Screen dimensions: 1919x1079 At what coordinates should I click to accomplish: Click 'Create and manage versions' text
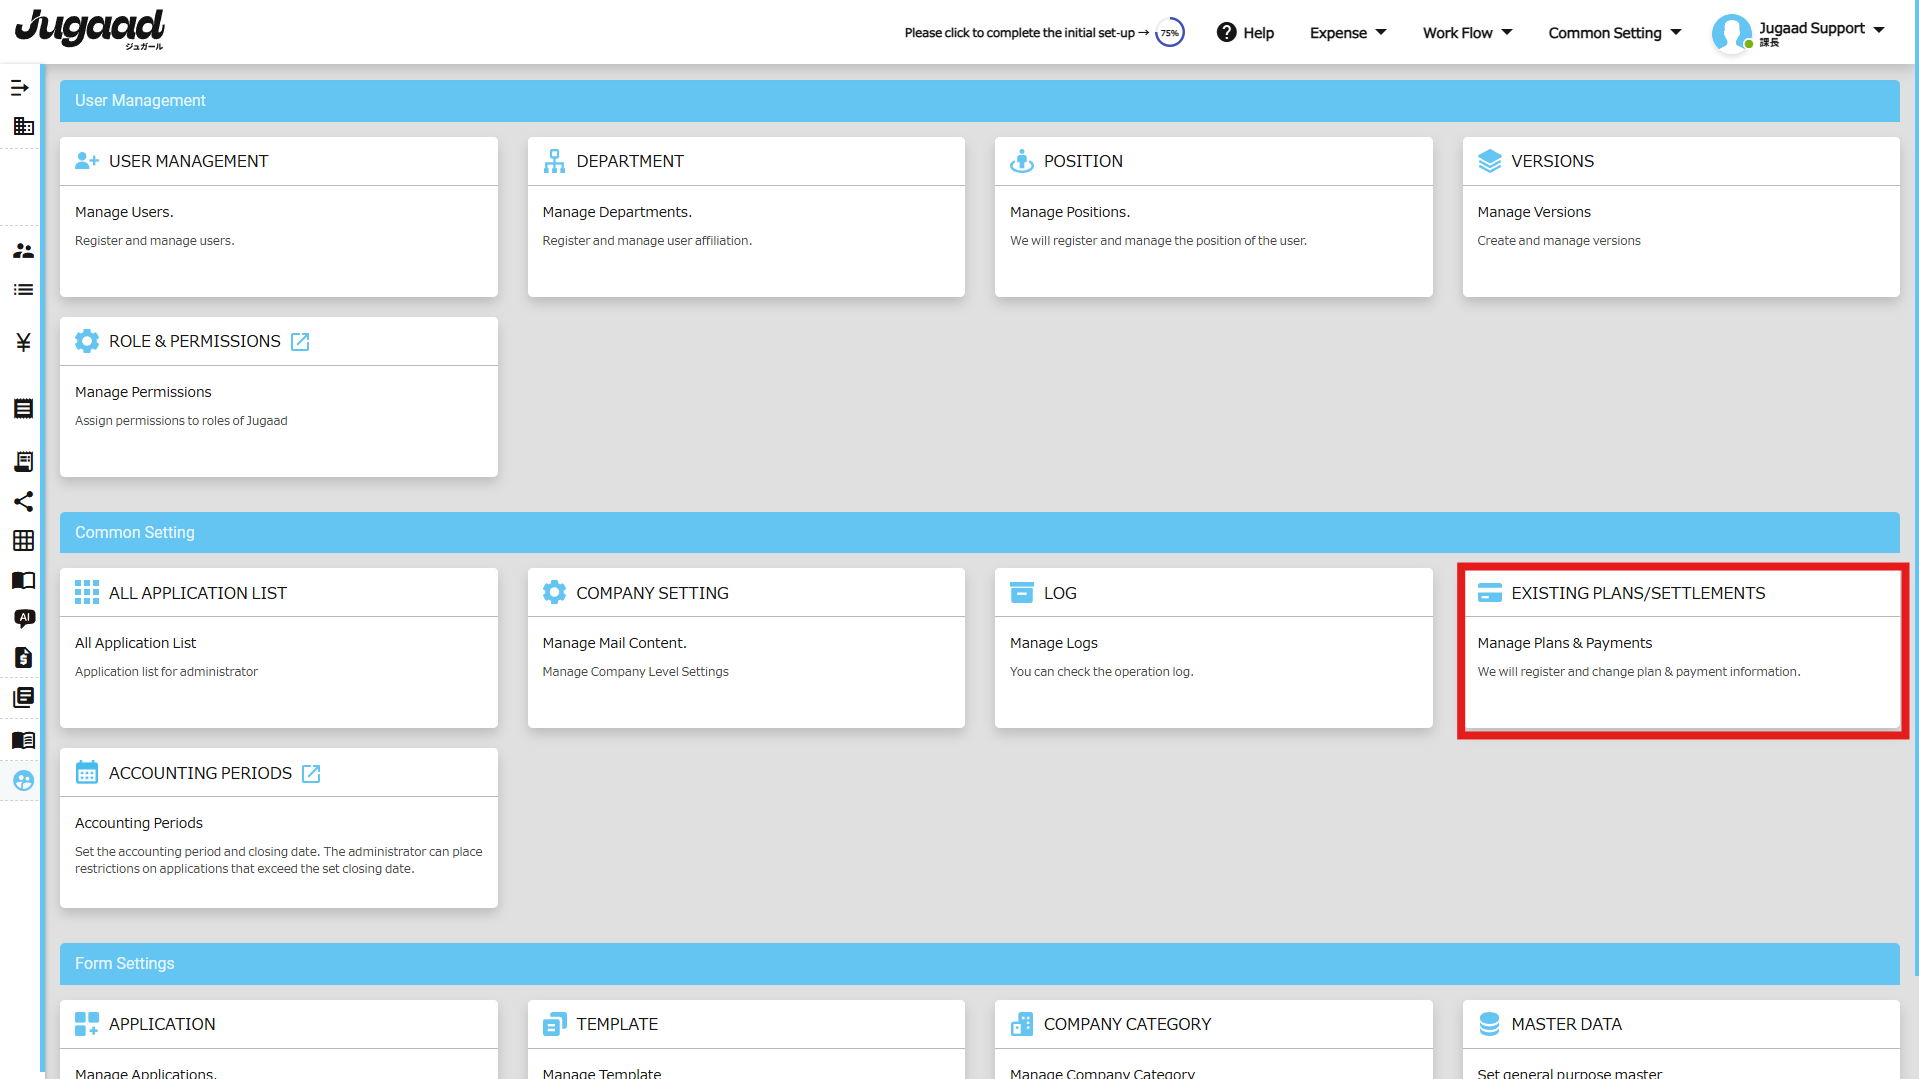(x=1558, y=241)
